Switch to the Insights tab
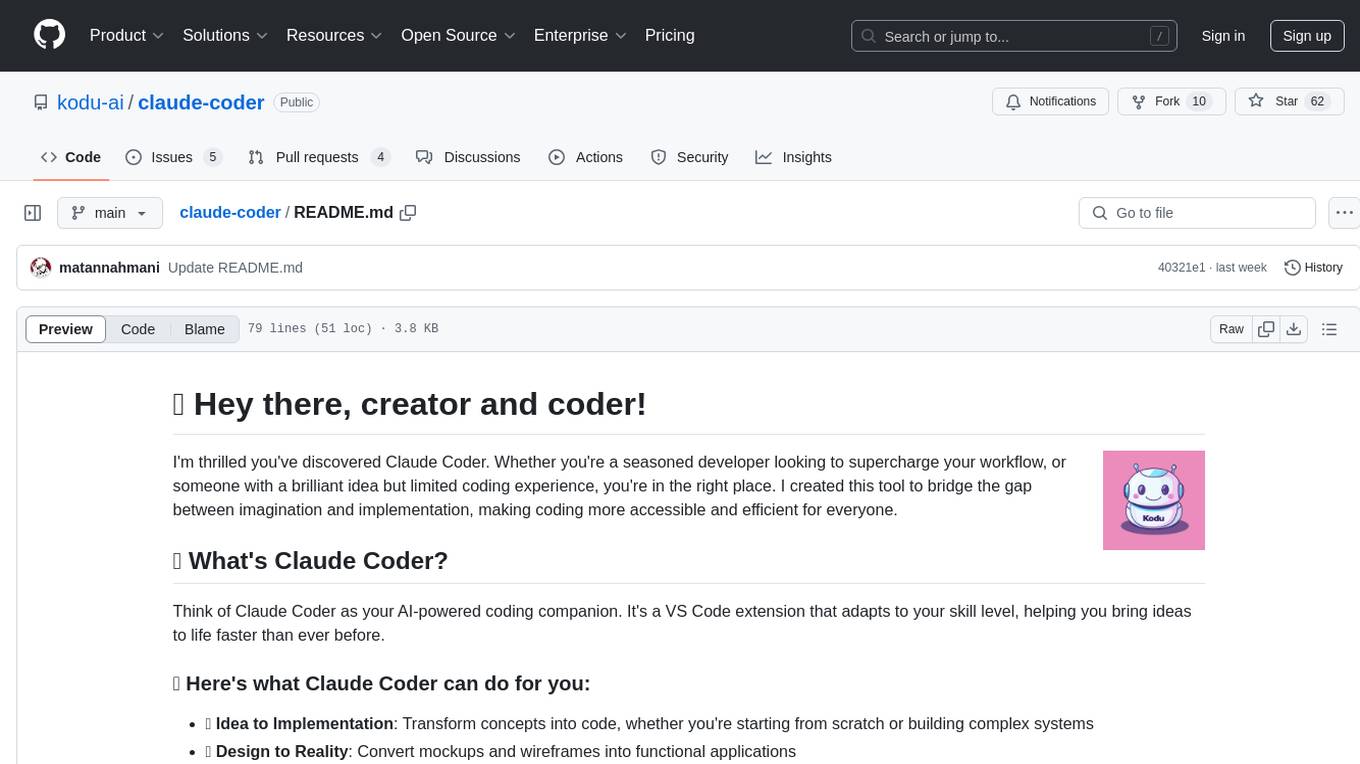 [x=794, y=157]
